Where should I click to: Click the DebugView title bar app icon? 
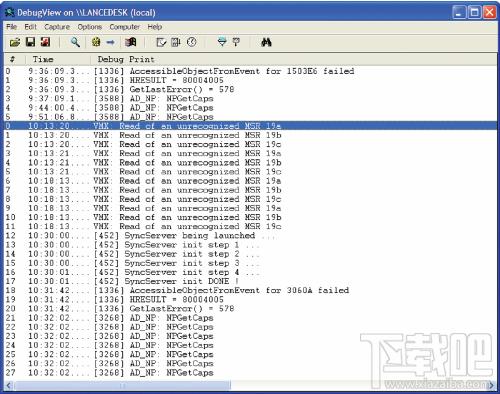point(9,13)
